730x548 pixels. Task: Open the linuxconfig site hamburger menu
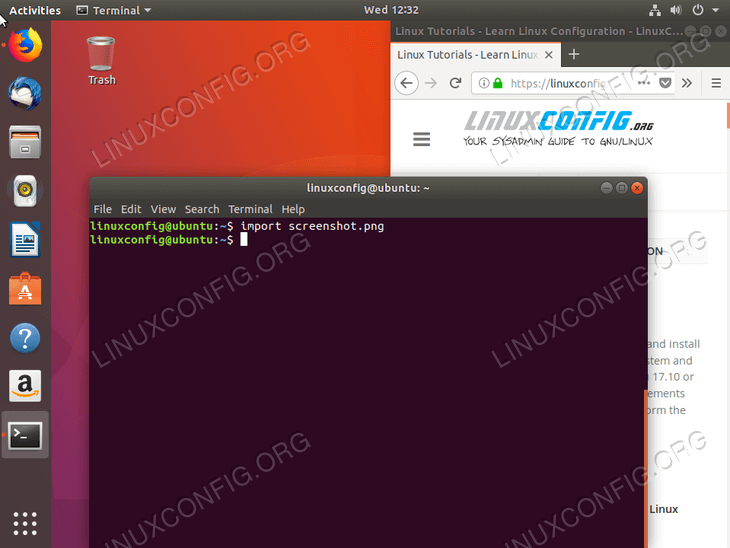pos(422,139)
